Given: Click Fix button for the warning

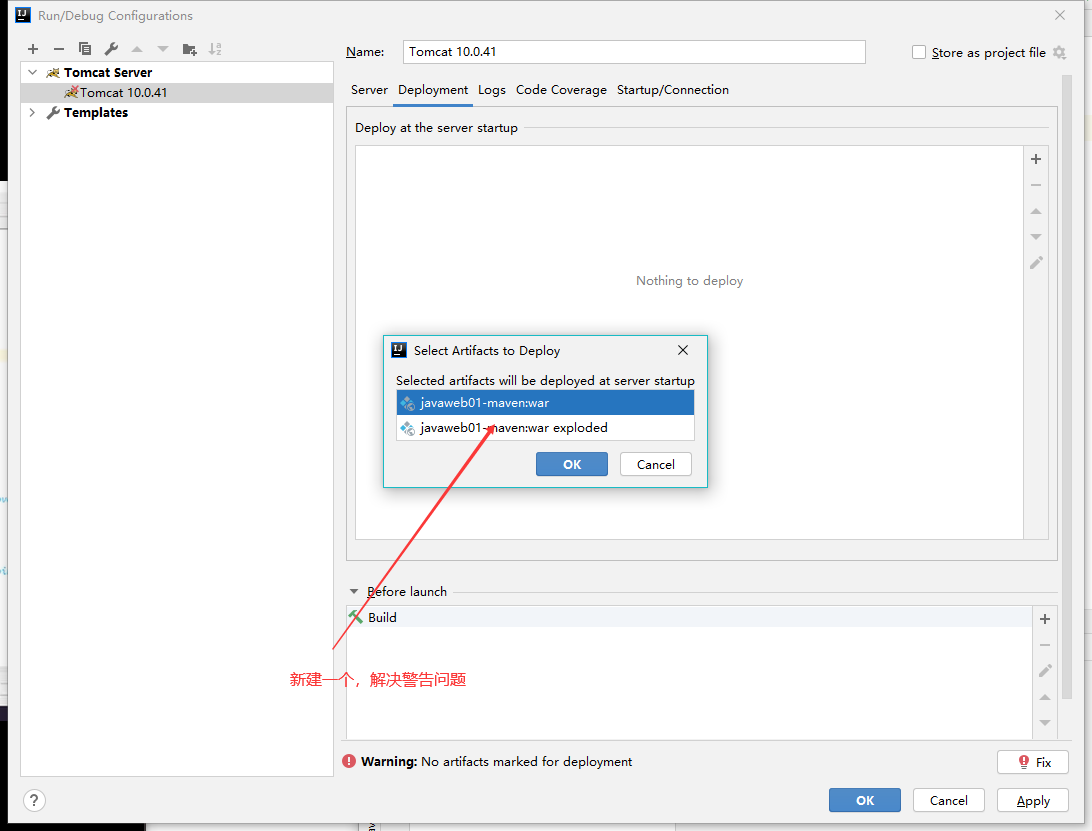Looking at the screenshot, I should click(x=1034, y=762).
